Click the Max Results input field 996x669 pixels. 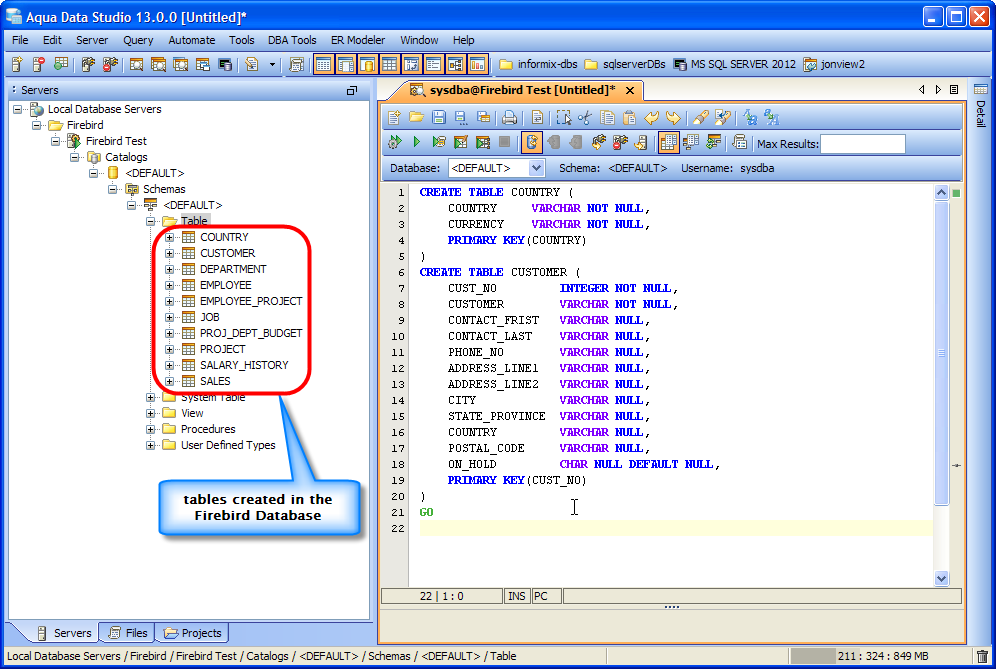[x=863, y=144]
